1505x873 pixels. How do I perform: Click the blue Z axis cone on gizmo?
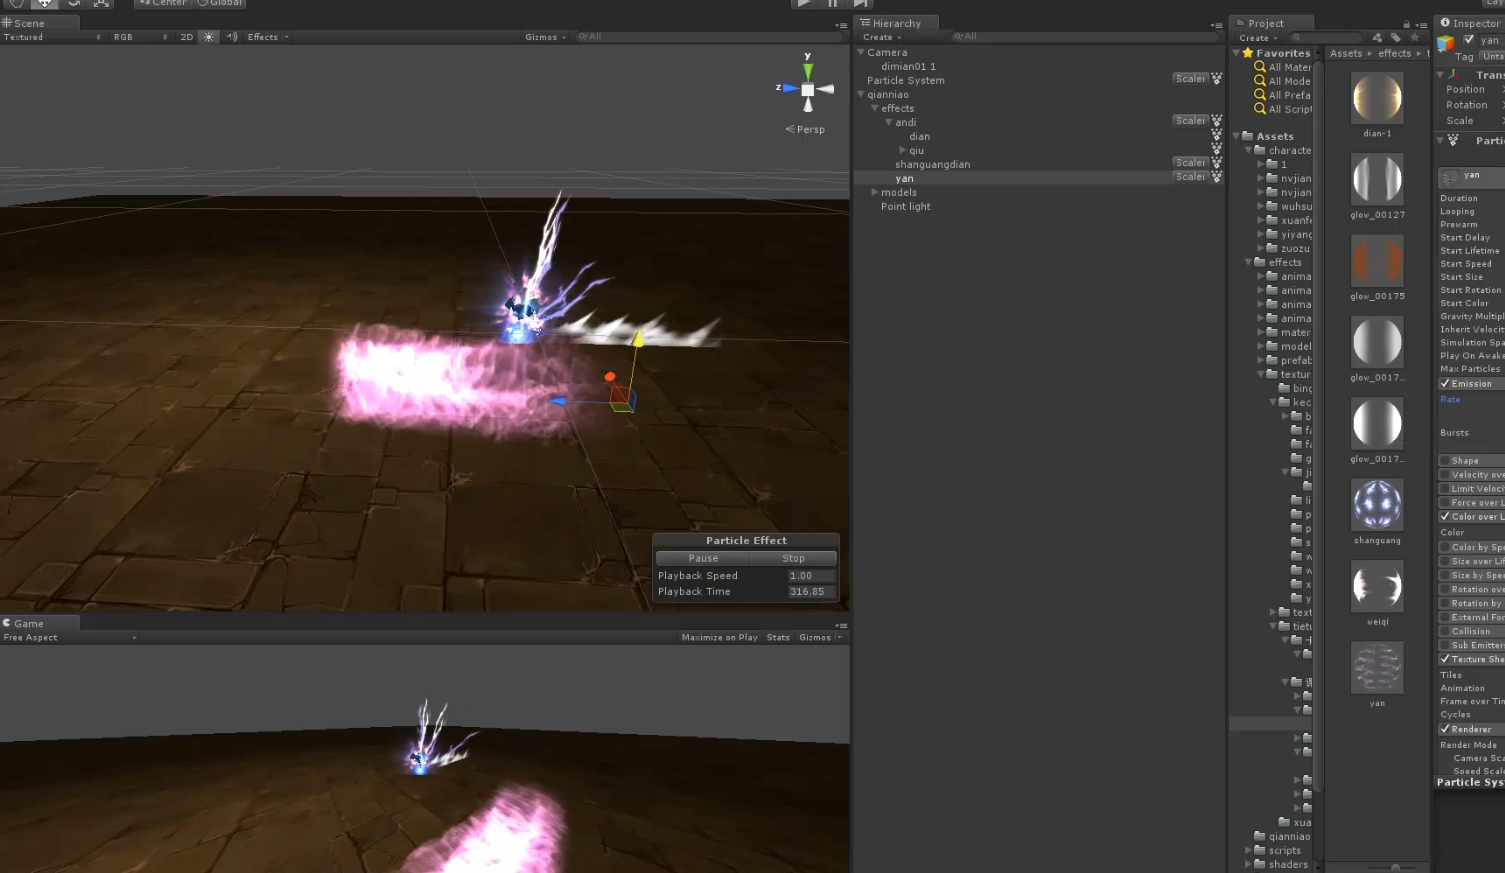790,88
